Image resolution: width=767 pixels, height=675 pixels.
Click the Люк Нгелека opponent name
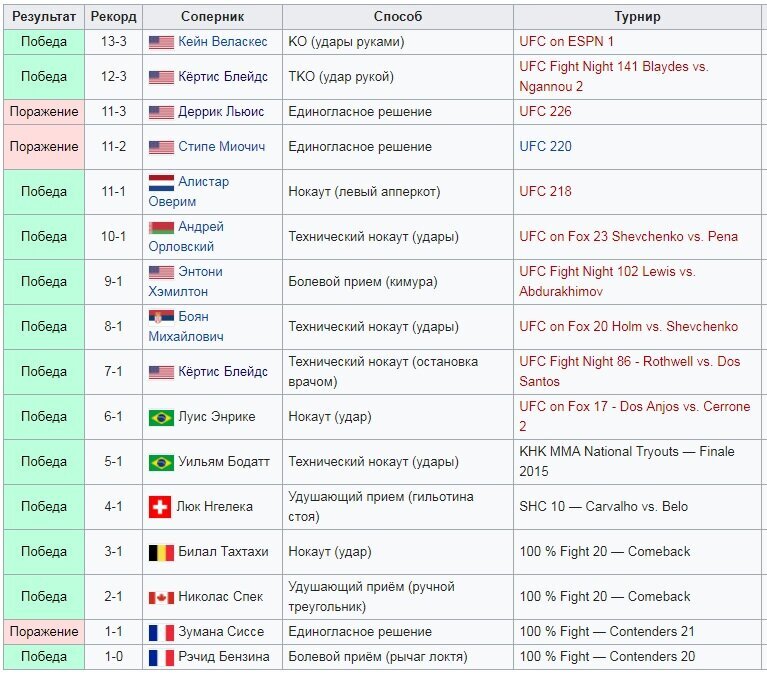point(215,506)
